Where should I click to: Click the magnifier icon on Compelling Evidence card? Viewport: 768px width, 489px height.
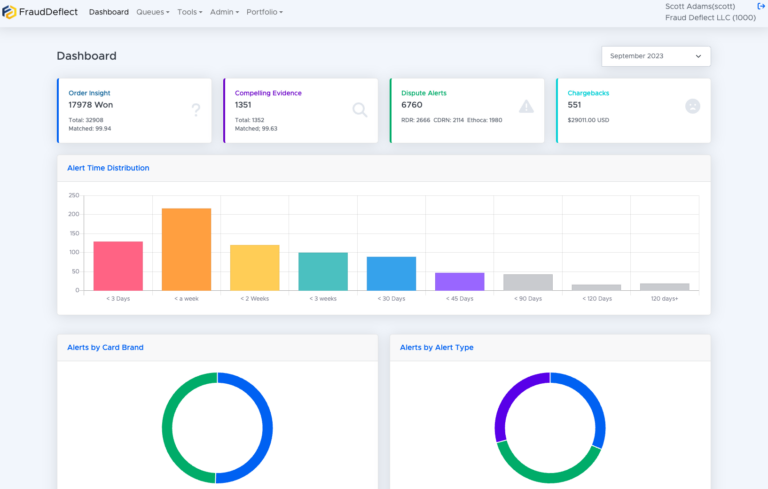pyautogui.click(x=360, y=109)
